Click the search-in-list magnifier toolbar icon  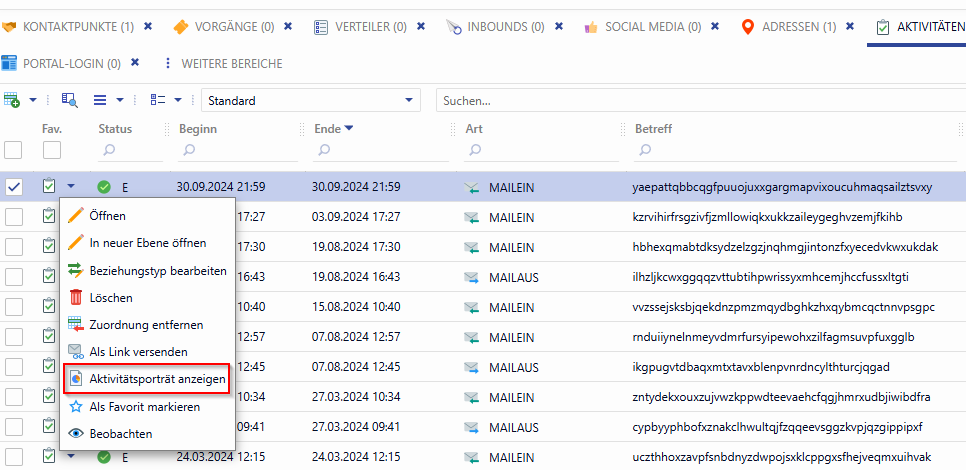[x=70, y=100]
